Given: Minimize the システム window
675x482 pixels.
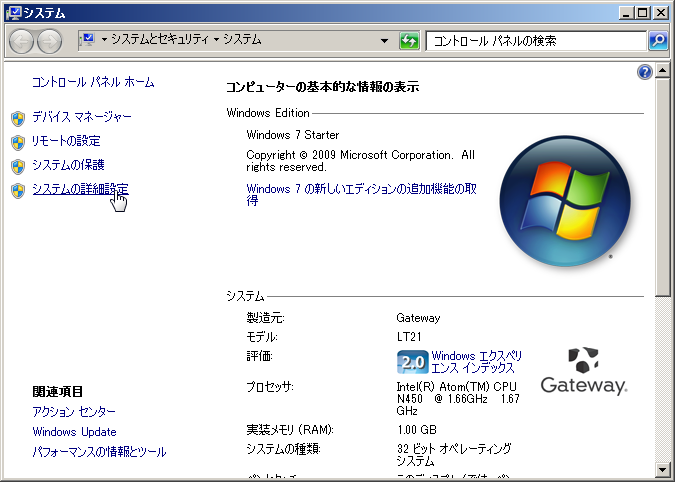Looking at the screenshot, I should [x=626, y=13].
